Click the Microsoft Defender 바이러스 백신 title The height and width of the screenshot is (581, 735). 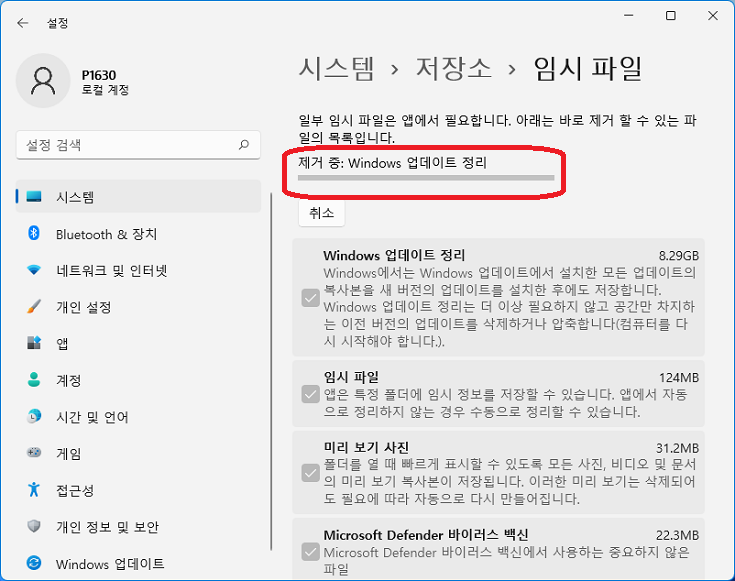(x=426, y=535)
